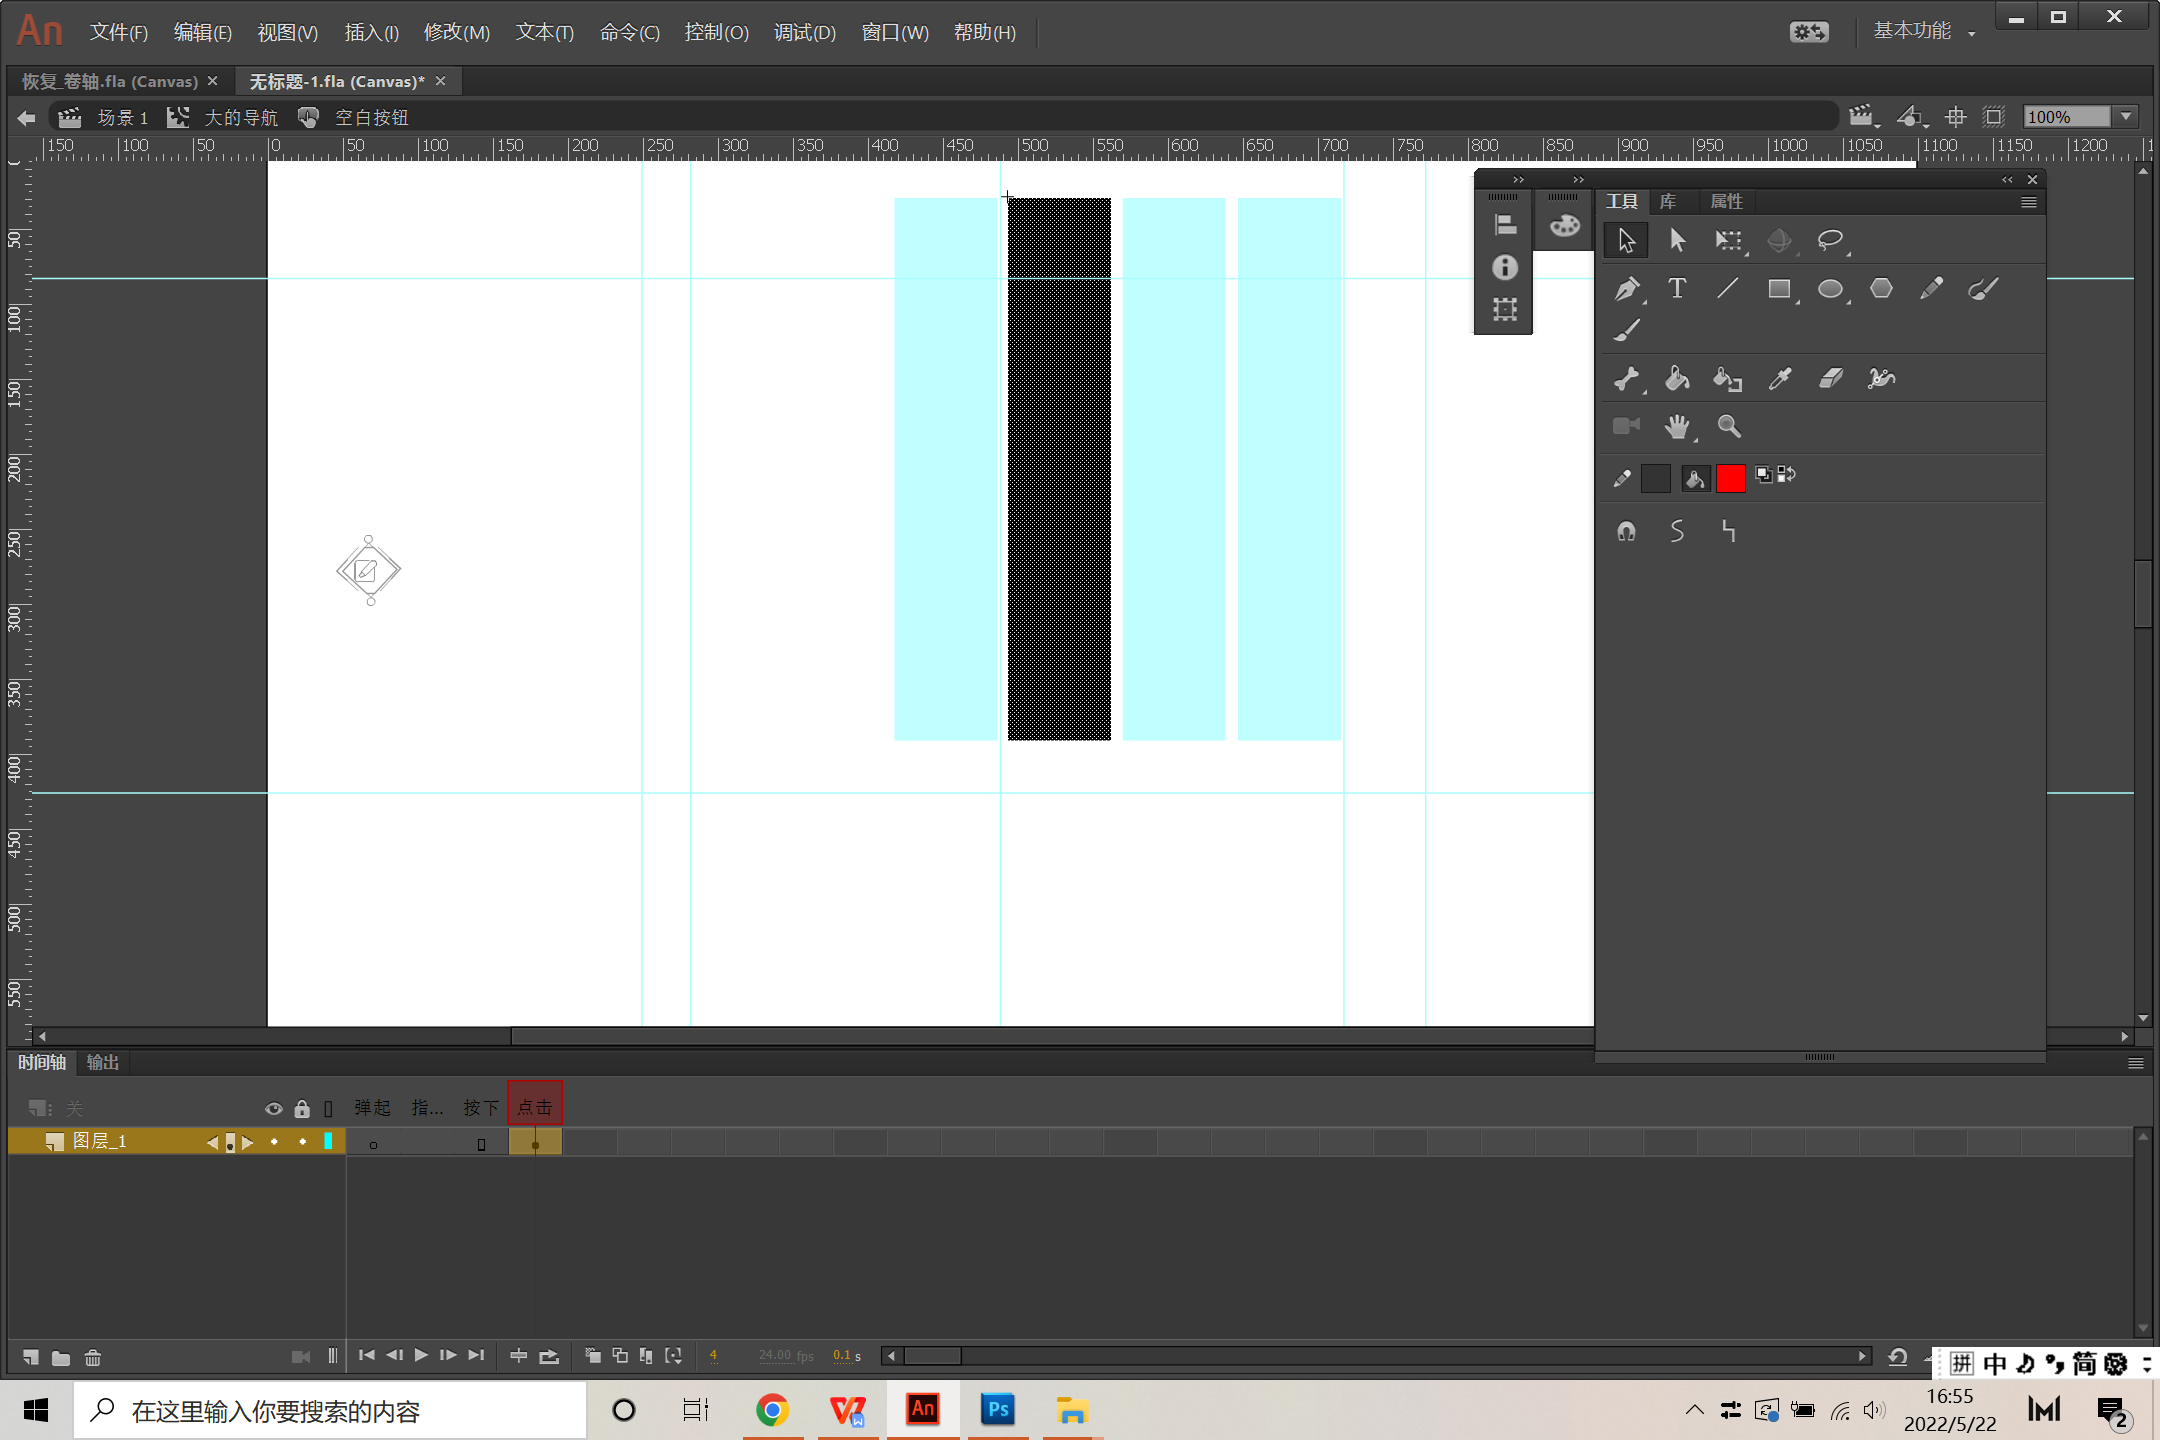Viewport: 2160px width, 1440px height.
Task: Click the red fill color swatch
Action: click(1730, 478)
